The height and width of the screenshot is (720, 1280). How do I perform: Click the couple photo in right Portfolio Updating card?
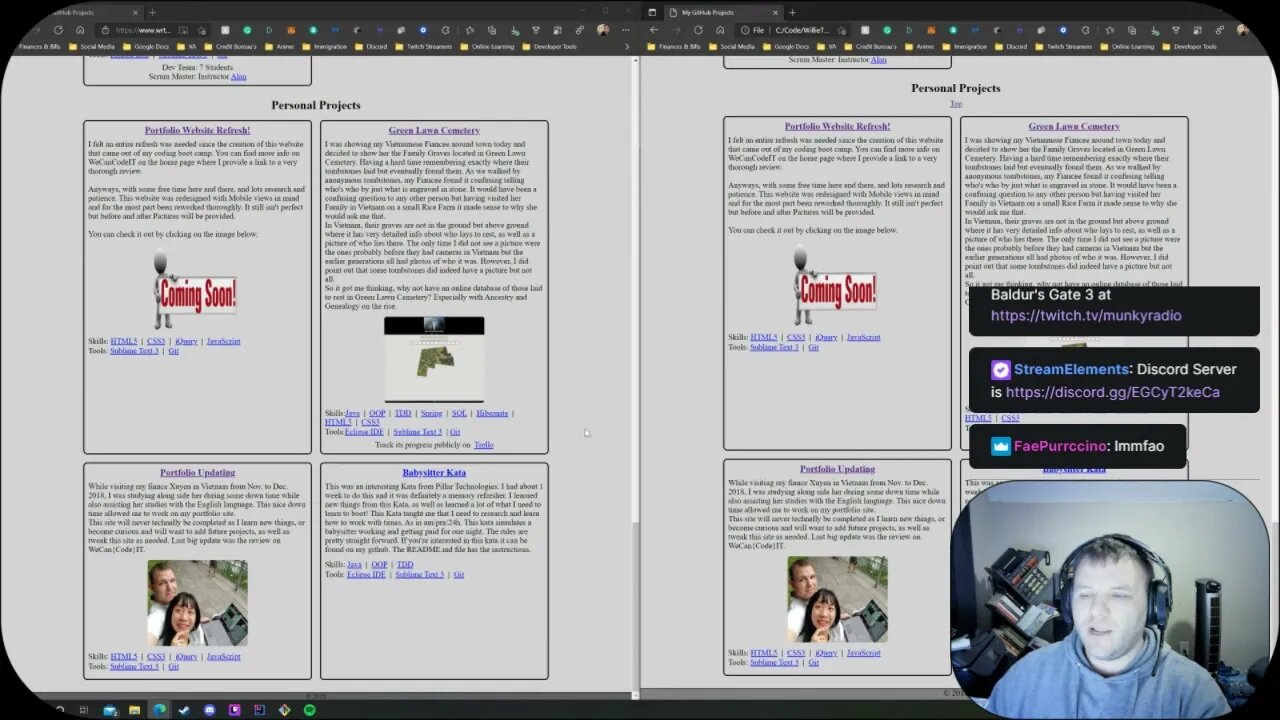click(837, 599)
